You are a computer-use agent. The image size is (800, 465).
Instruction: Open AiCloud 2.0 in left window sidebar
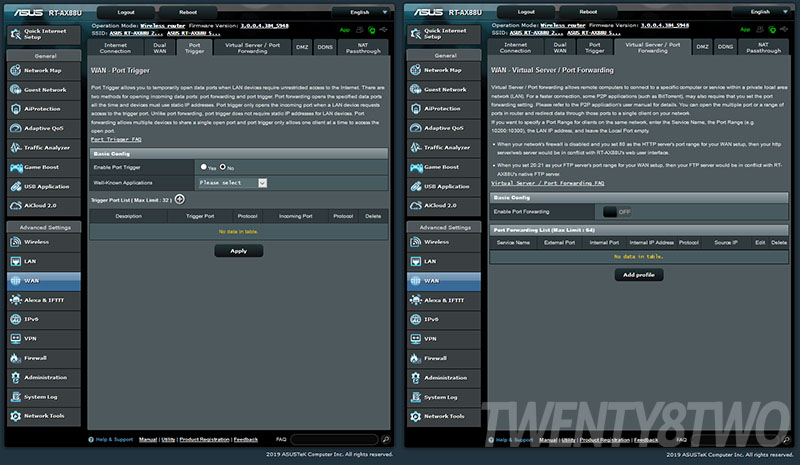(44, 206)
